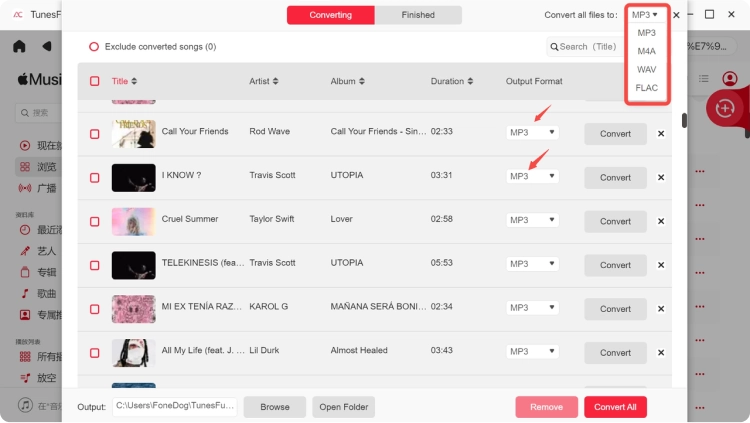Remove TELEKINESIS row with X
Viewport: 750px width, 423px height.
(x=661, y=265)
